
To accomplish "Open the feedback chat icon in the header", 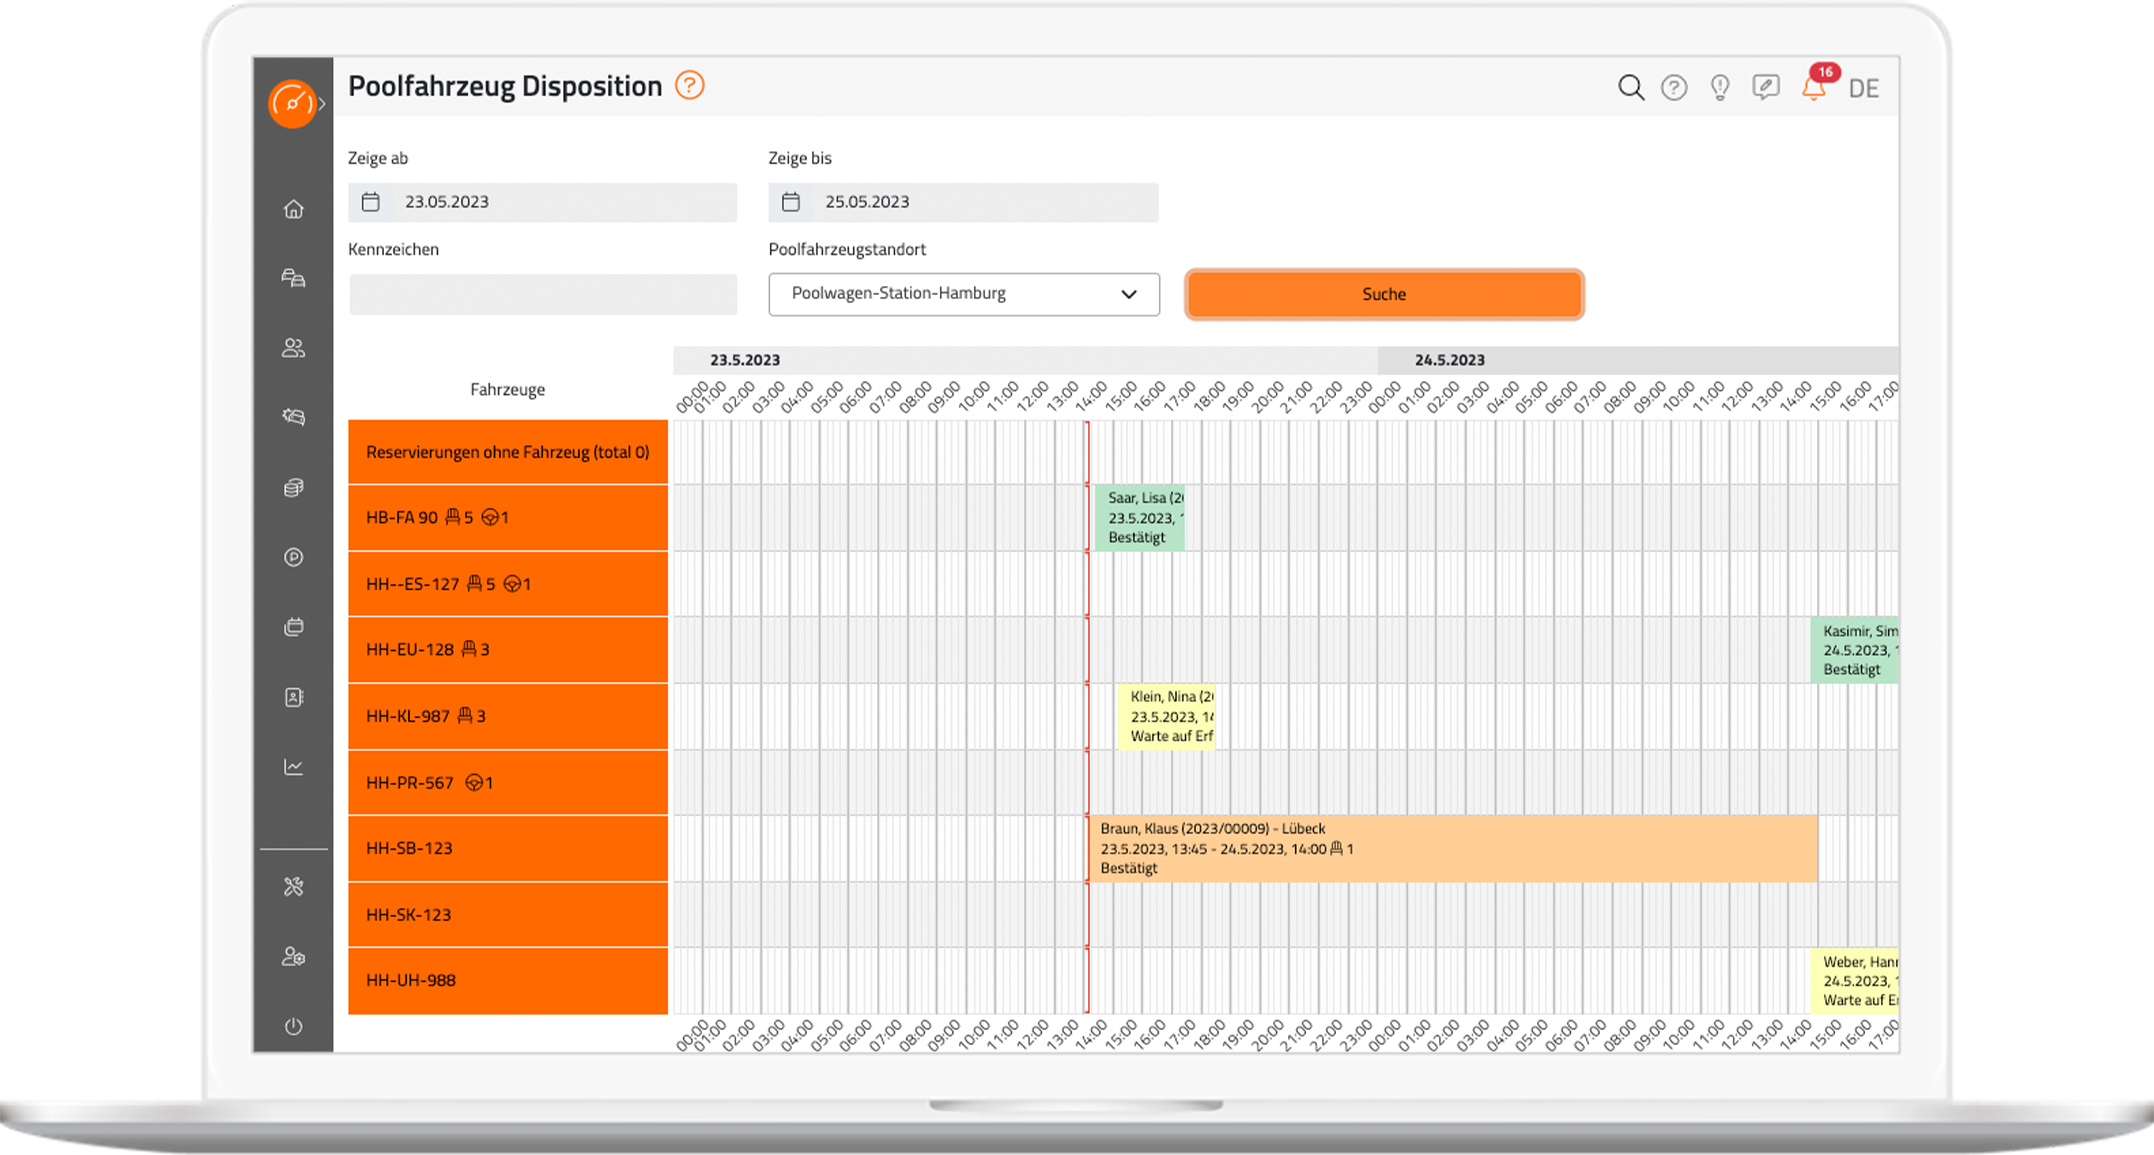I will 1765,88.
